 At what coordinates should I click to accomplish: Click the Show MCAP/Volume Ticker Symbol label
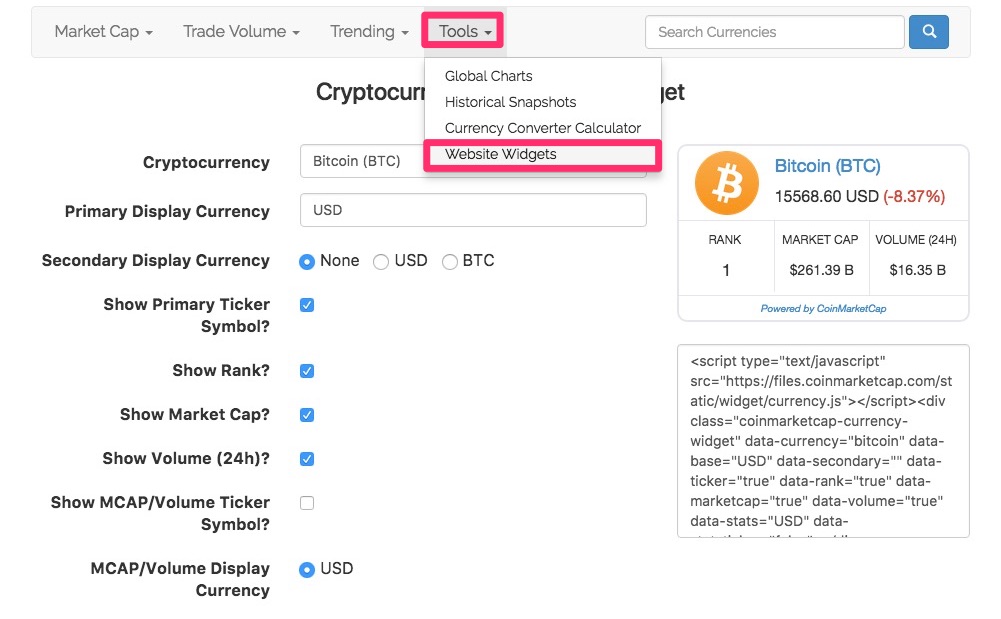160,513
